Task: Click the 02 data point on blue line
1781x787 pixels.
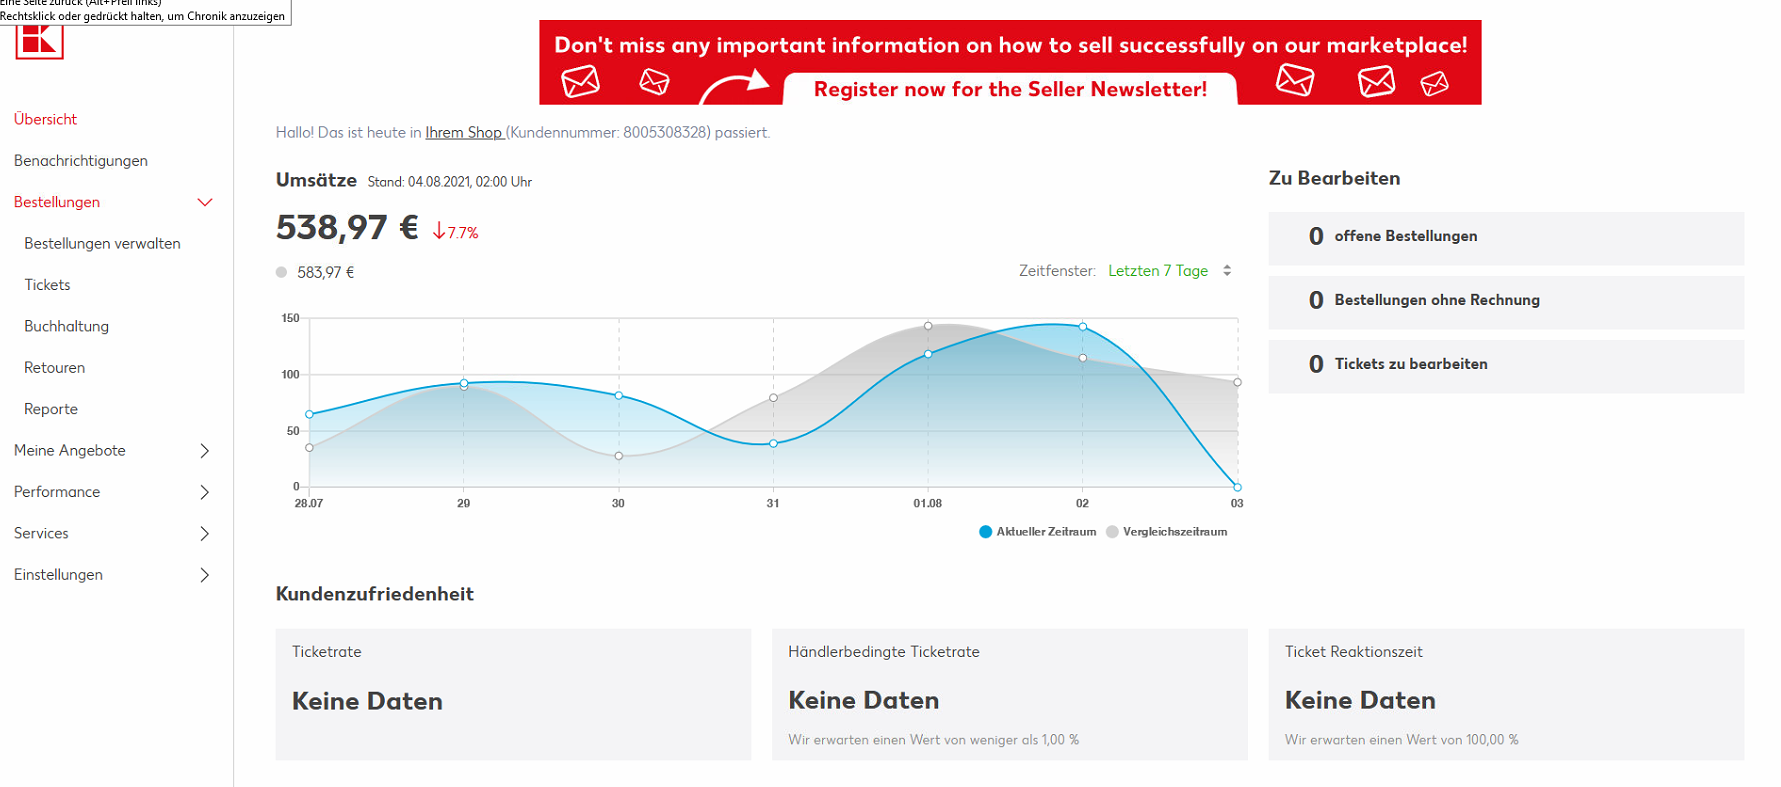Action: pyautogui.click(x=1083, y=327)
